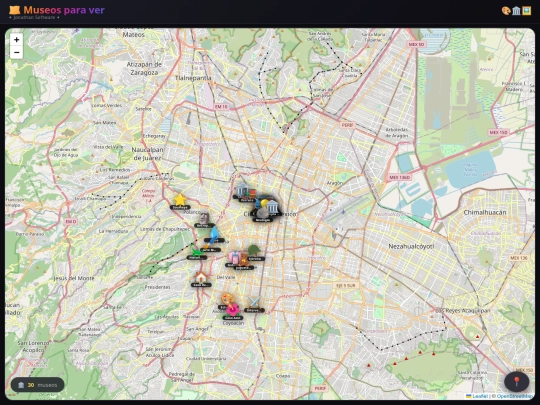
Task: Click the framed picture icon in header
Action: tap(527, 11)
